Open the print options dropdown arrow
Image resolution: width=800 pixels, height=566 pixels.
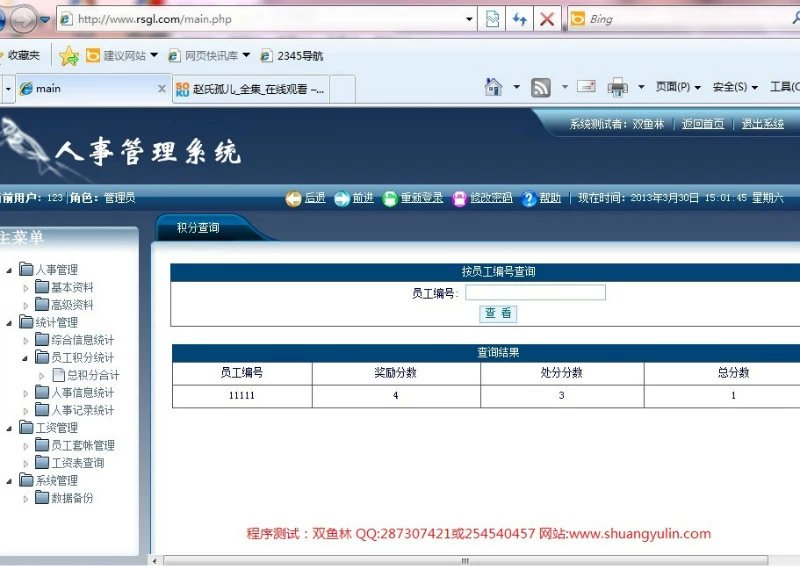click(641, 87)
